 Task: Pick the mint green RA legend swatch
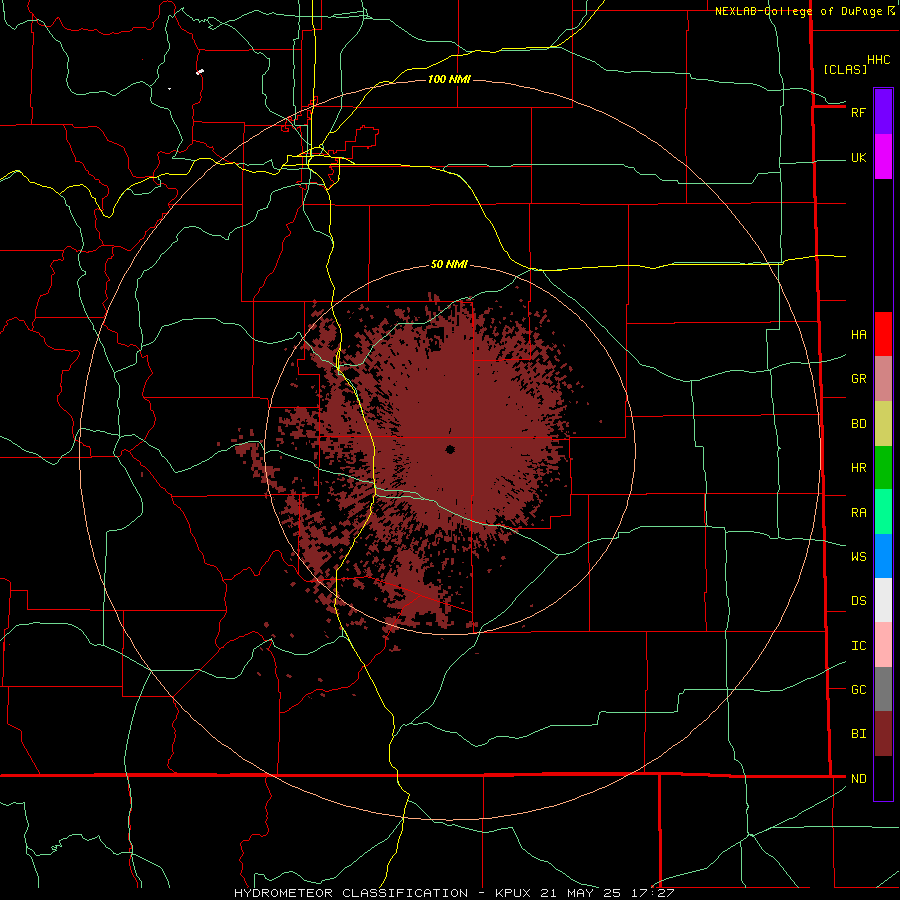(x=883, y=512)
